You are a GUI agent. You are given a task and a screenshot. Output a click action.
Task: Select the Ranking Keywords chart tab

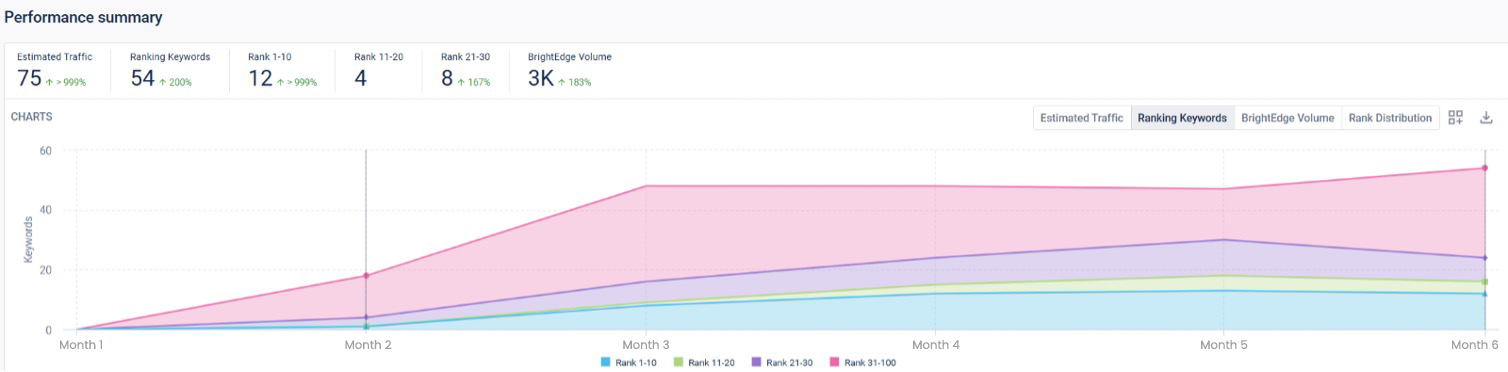[1182, 118]
